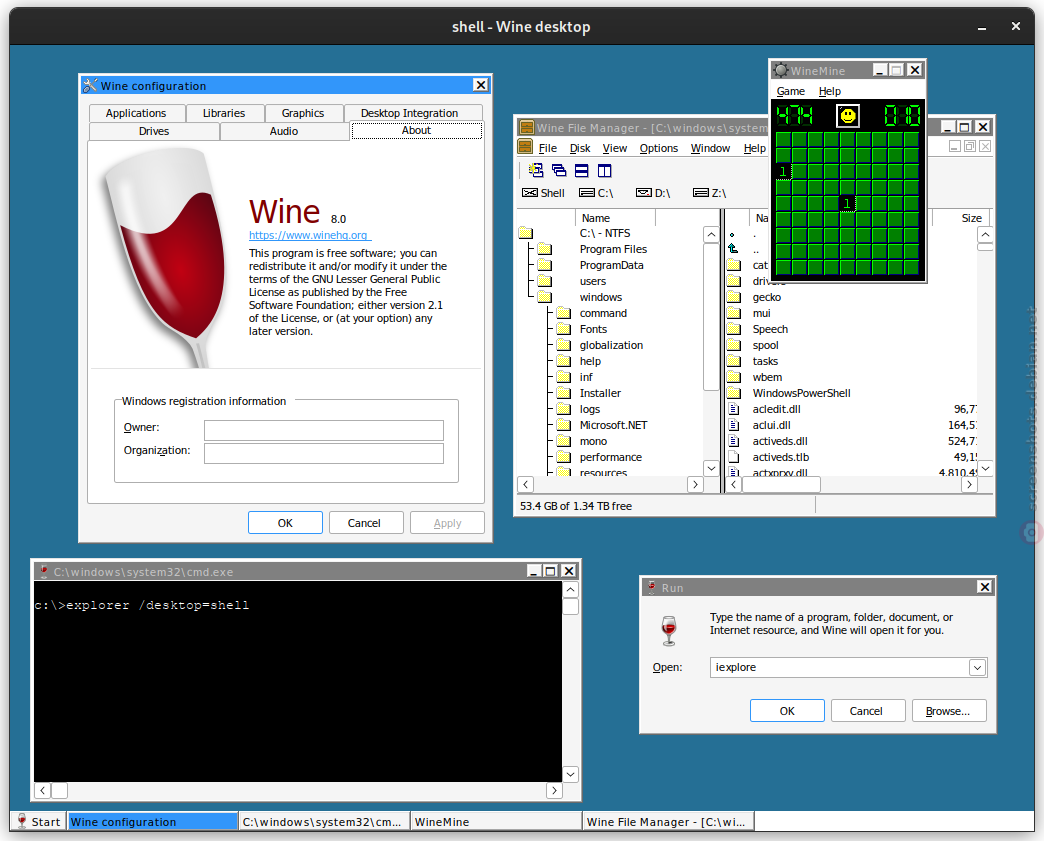Click the cmd.exe title bar wine icon

click(44, 571)
